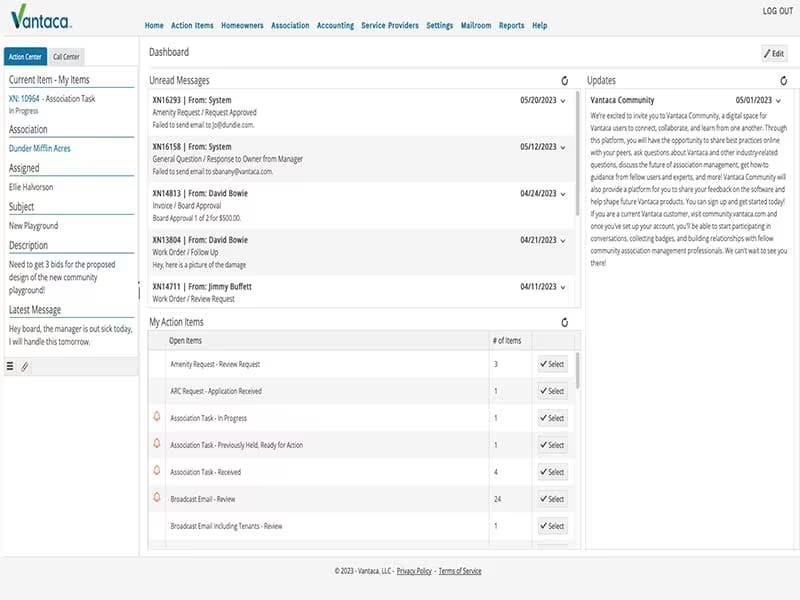Open message XN14711 from Jimmy Buffett

point(360,292)
